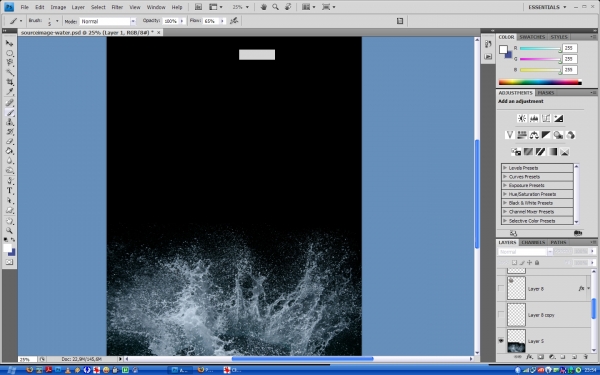Expand Exposure Presets
The height and width of the screenshot is (375, 600).
coord(505,185)
